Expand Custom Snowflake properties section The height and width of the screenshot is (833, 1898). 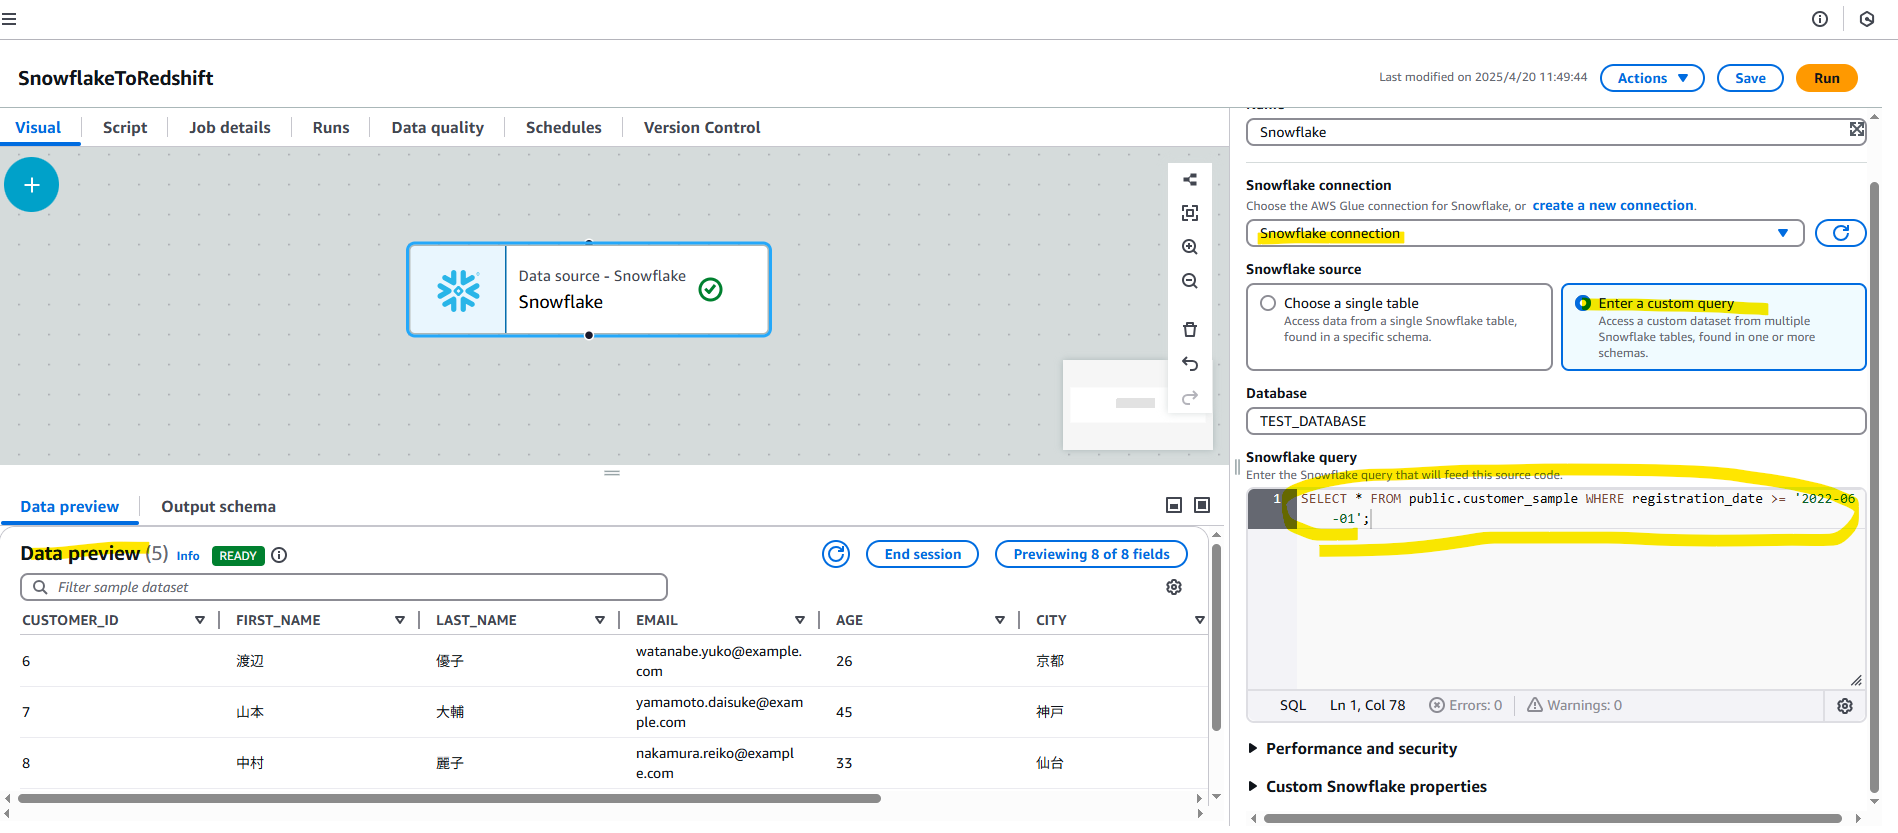1366,787
